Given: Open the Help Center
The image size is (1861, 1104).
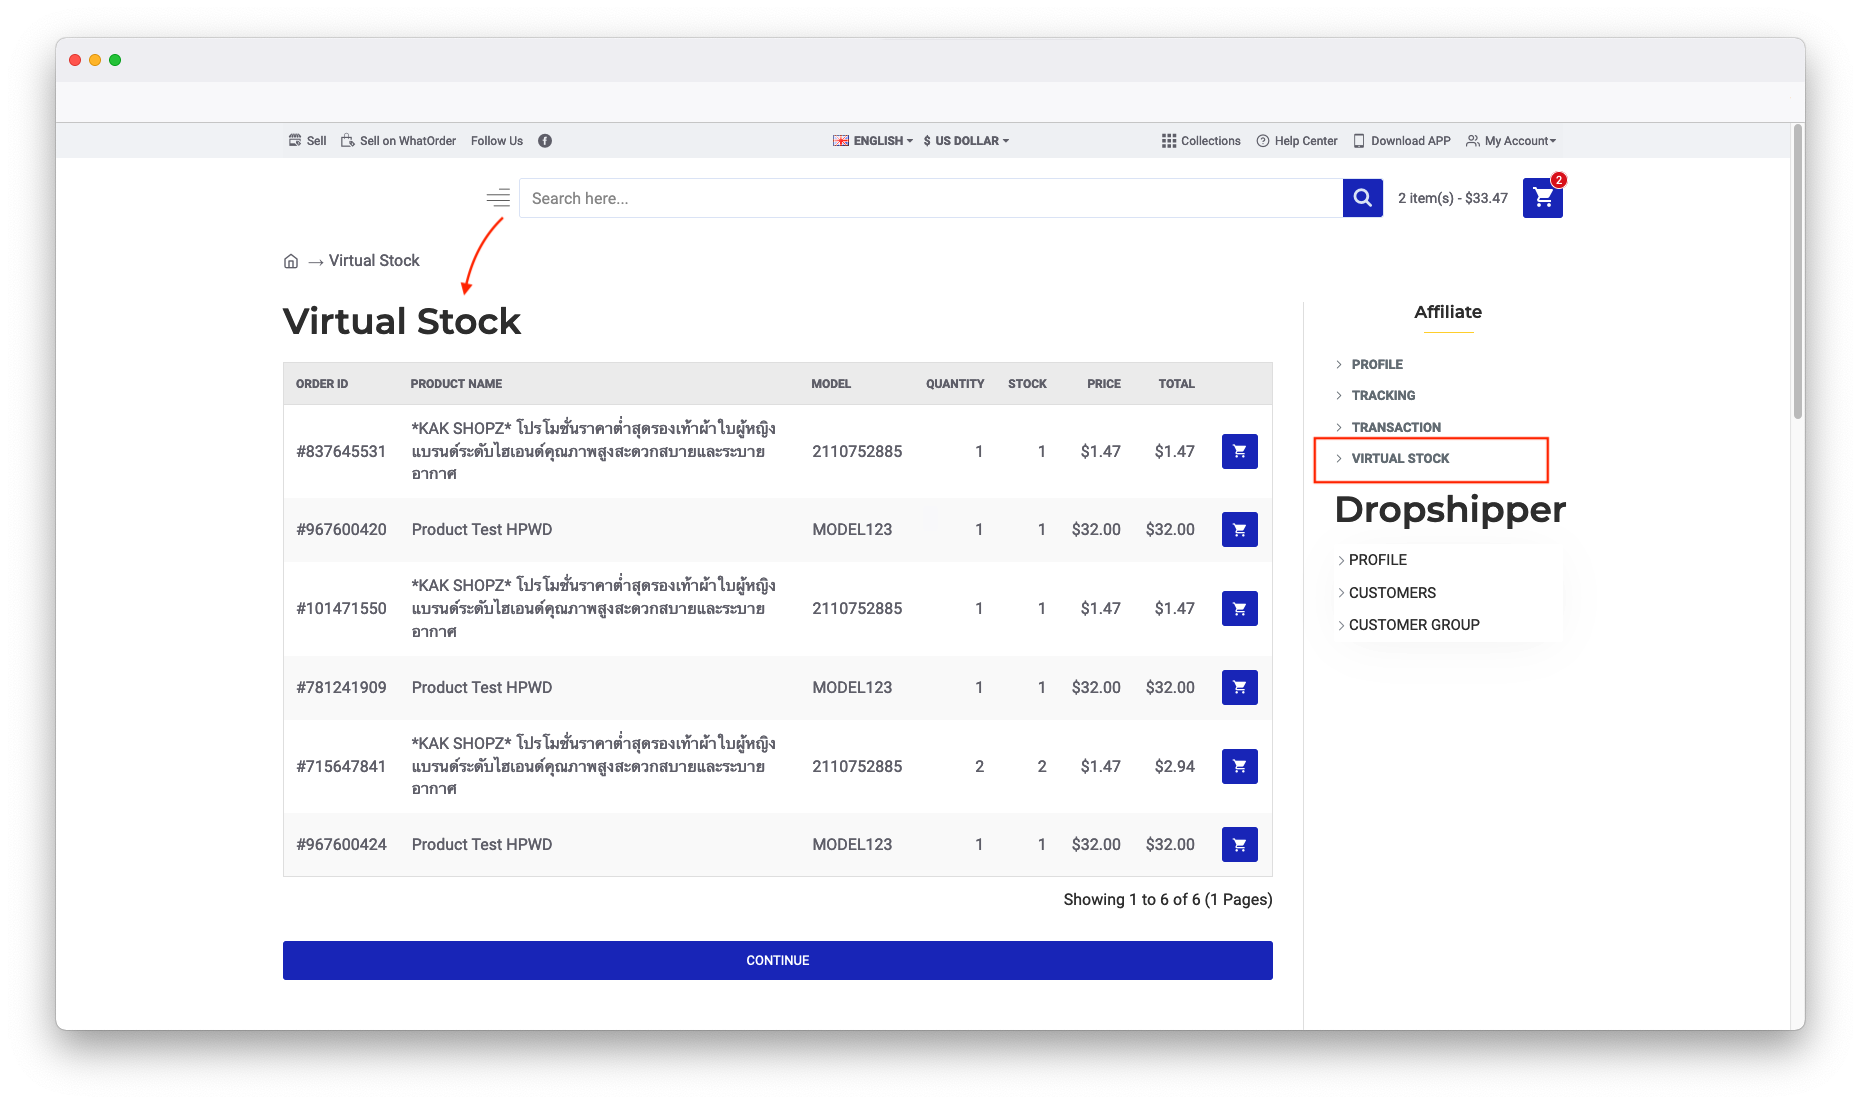Looking at the screenshot, I should click(1297, 140).
